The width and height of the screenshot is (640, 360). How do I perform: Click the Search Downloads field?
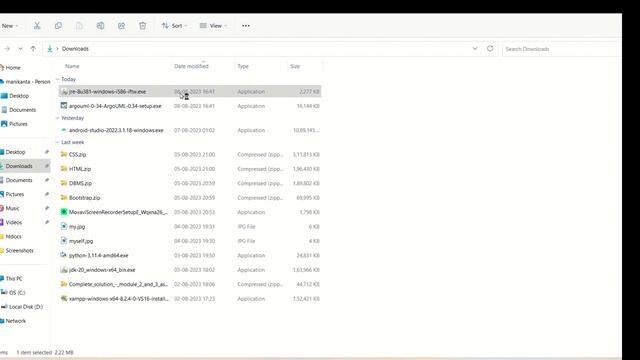(562, 49)
